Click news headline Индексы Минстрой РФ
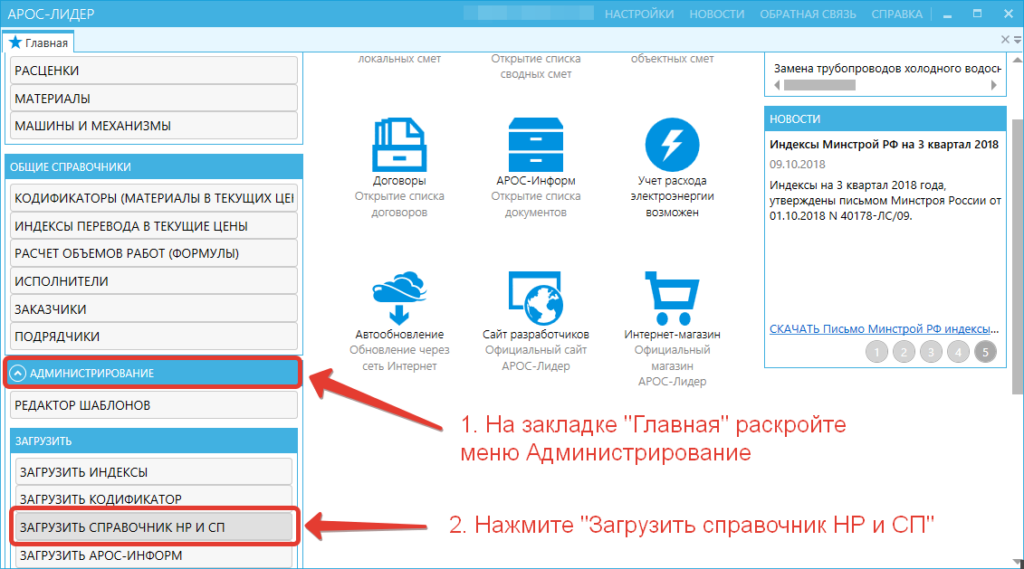 pos(884,144)
